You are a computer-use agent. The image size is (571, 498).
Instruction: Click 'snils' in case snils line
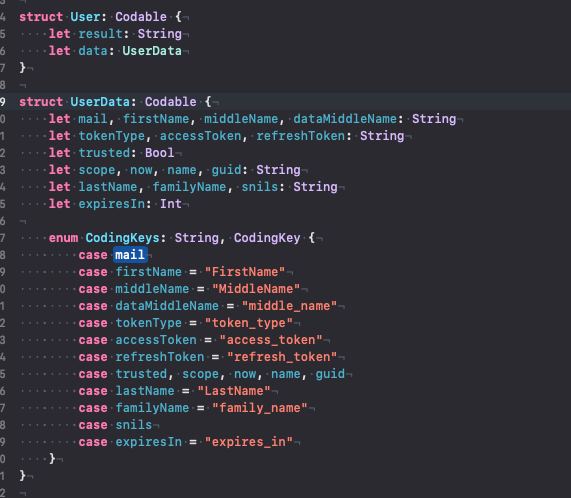(x=134, y=425)
